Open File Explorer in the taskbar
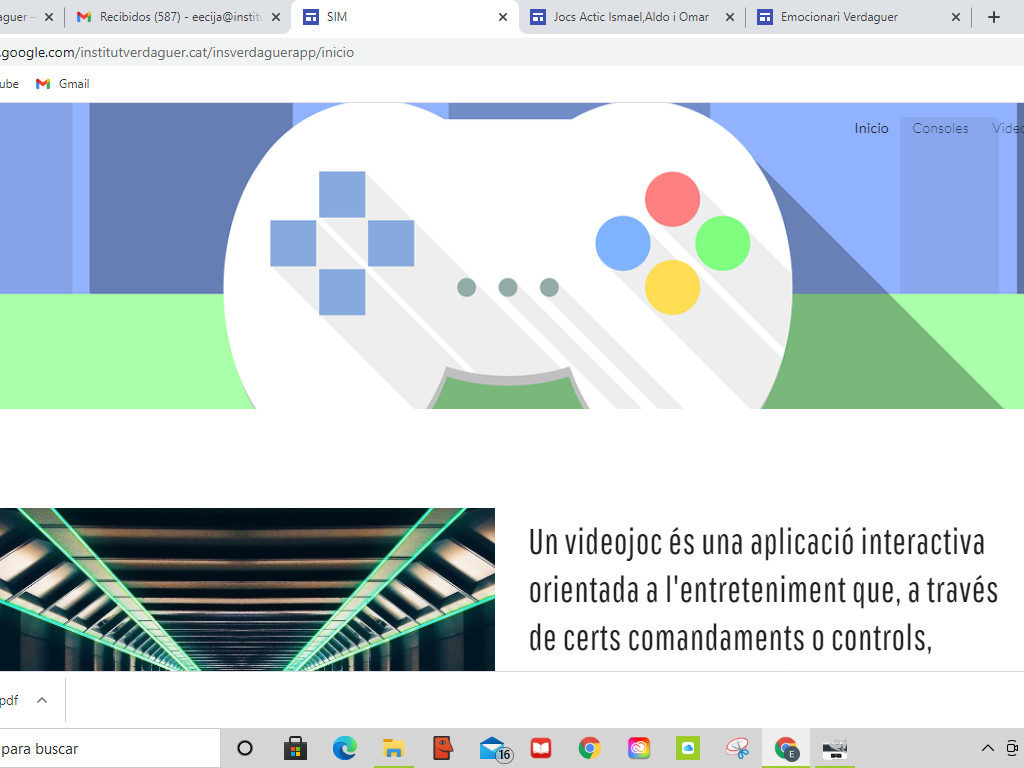Viewport: 1024px width, 768px height. (x=394, y=748)
